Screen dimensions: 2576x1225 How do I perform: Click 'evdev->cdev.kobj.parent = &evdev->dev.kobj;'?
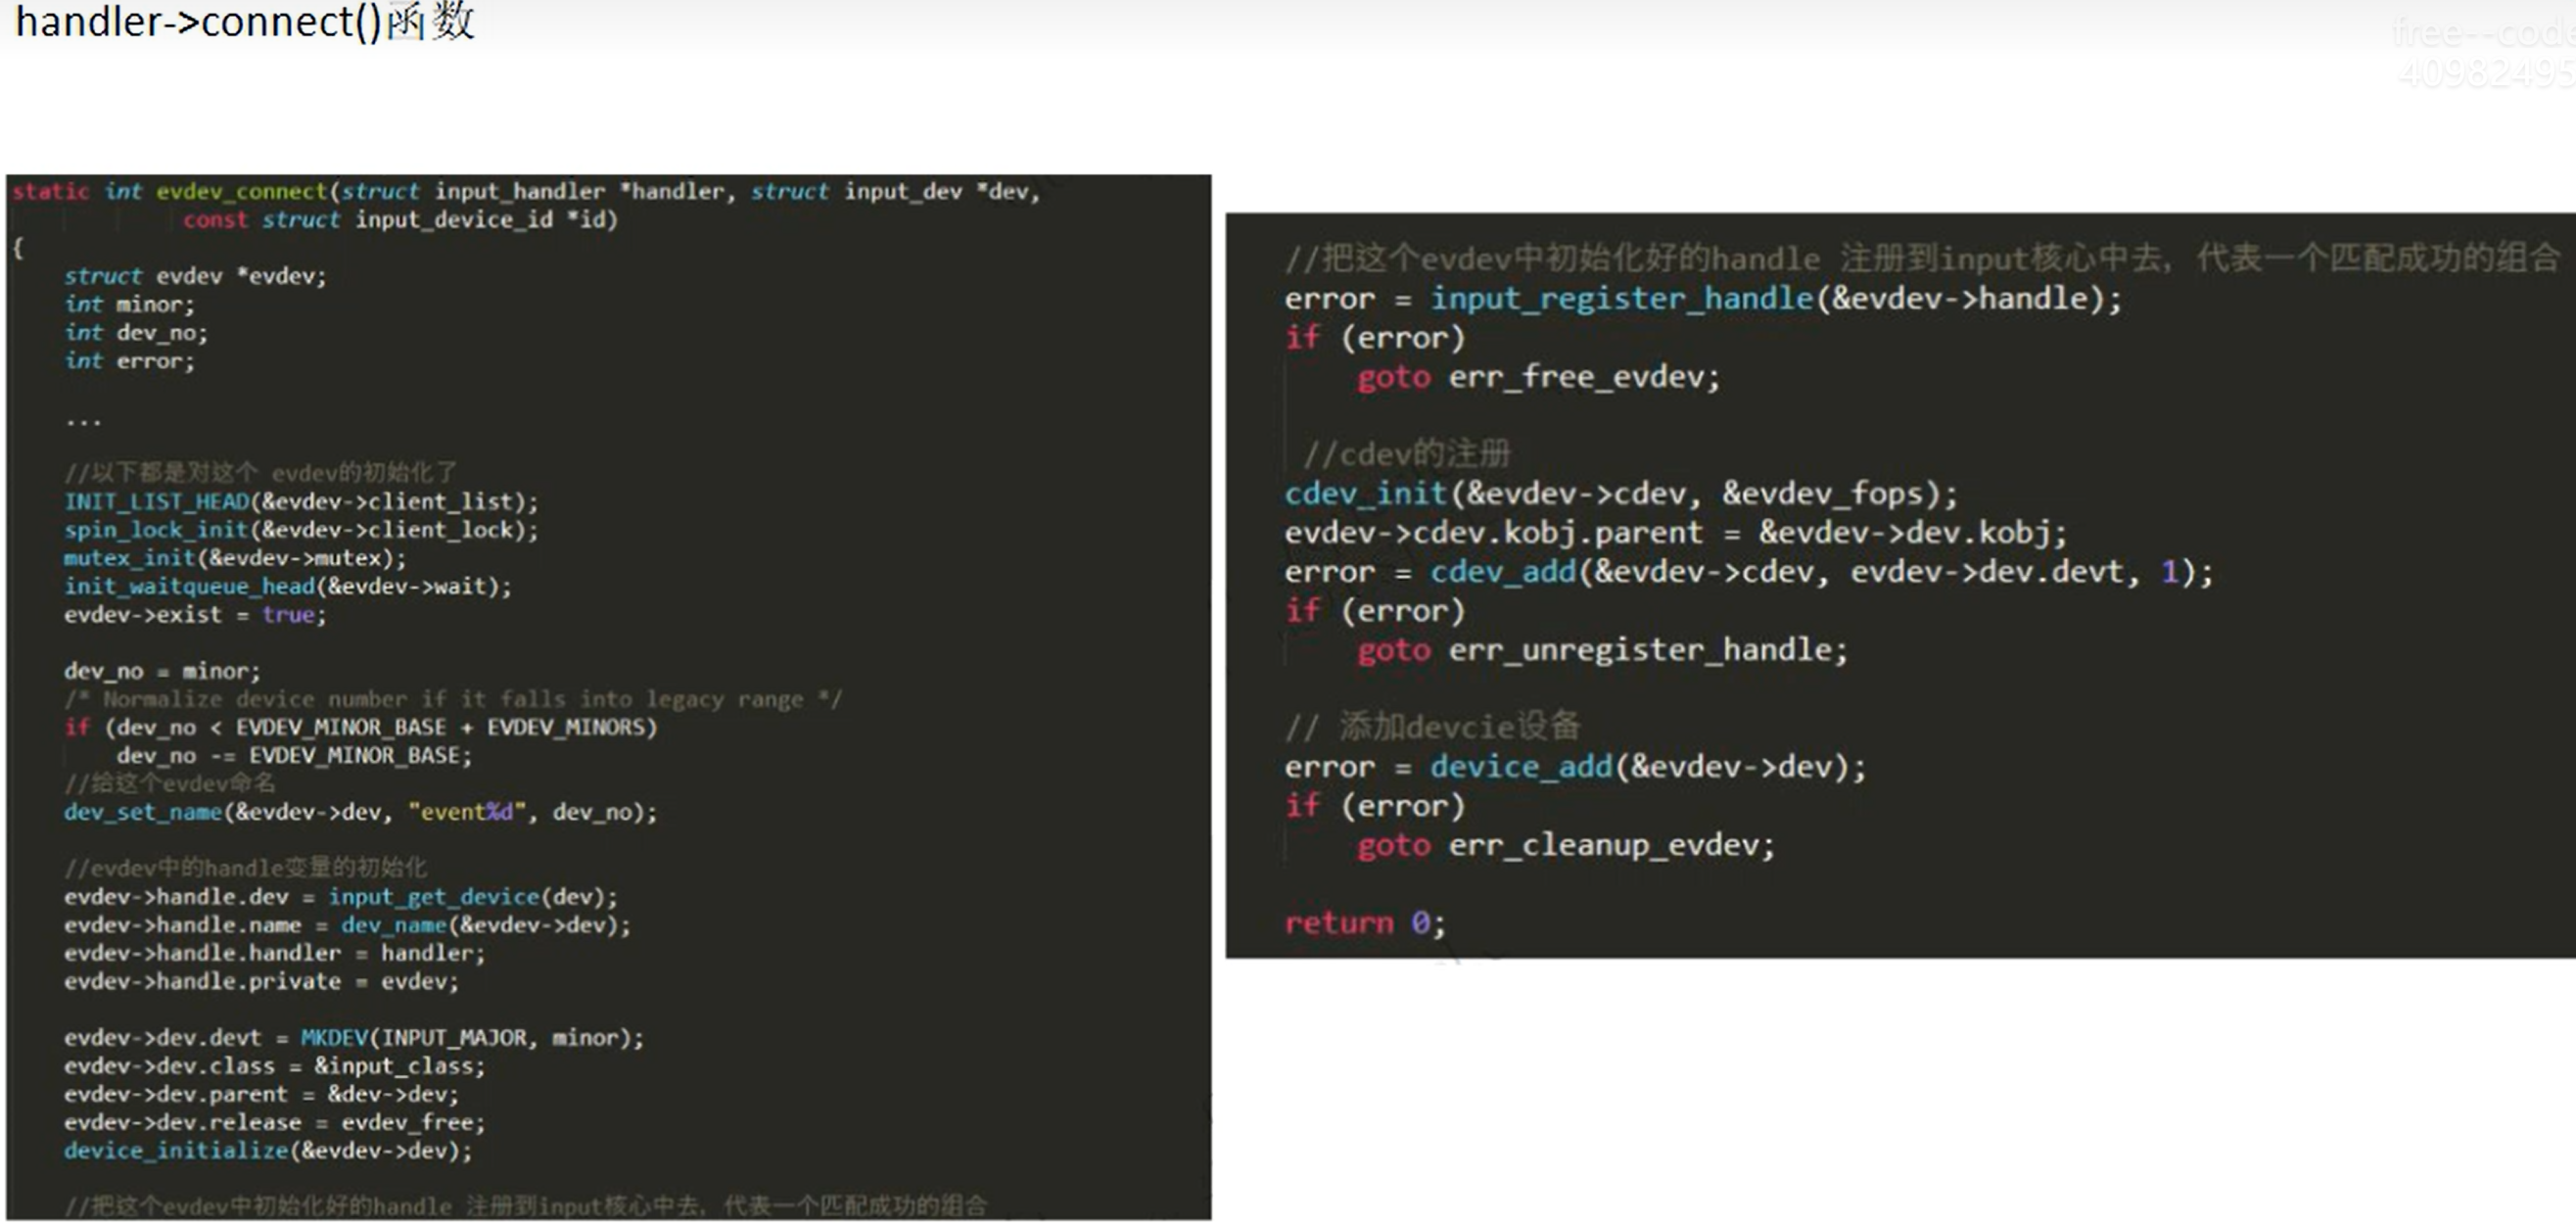[x=1675, y=532]
